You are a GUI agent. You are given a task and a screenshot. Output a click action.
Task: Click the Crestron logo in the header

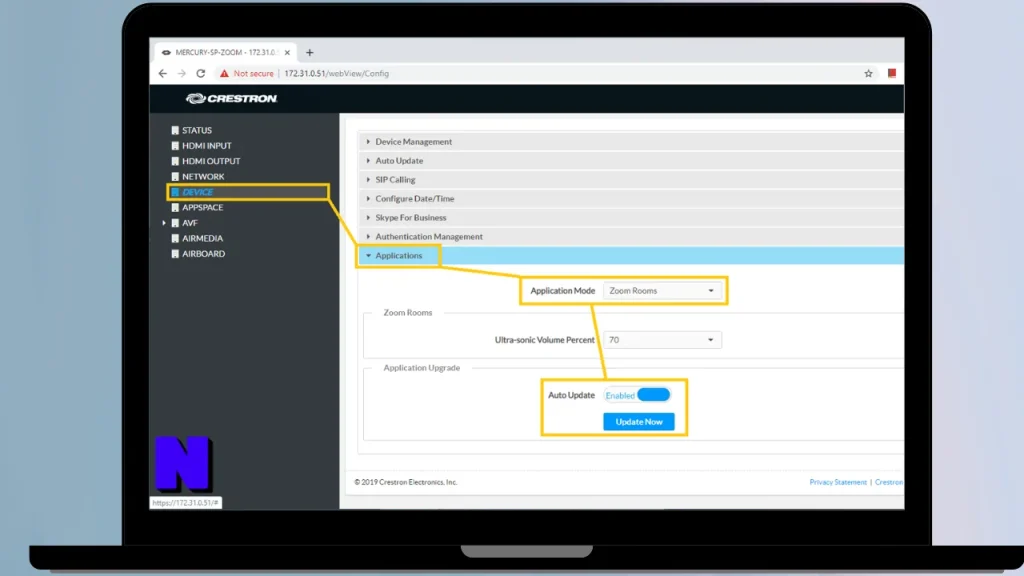231,99
